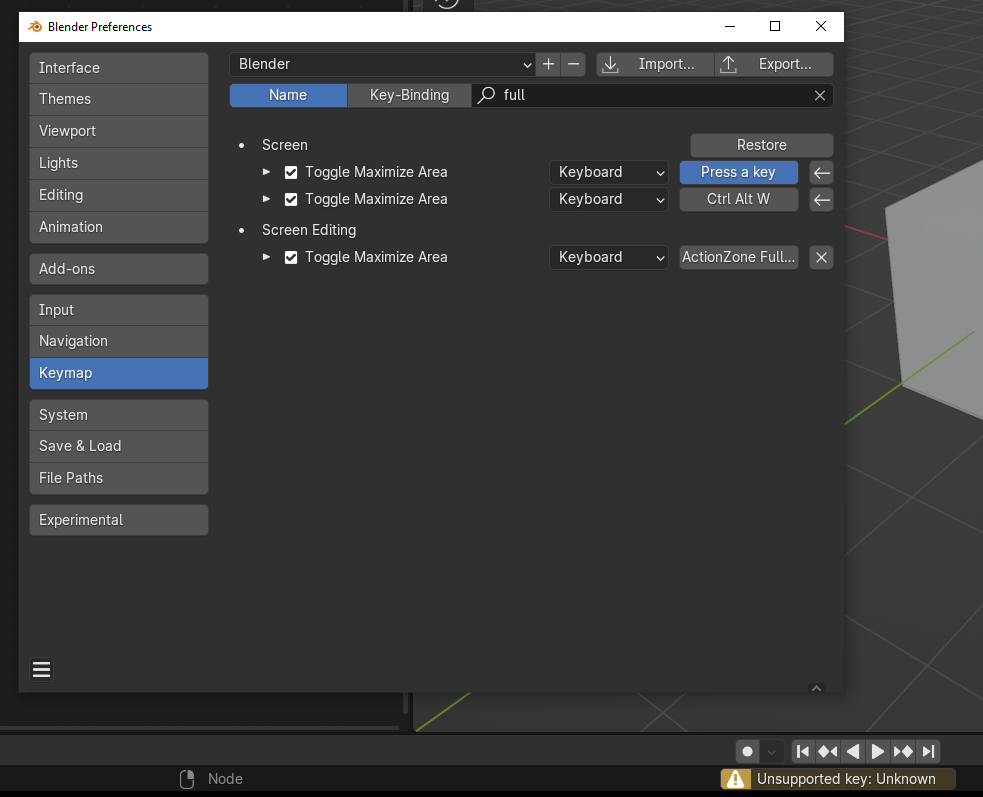Screen dimensions: 983x797
Task: Add a new keymap preset with plus icon
Action: pos(548,64)
